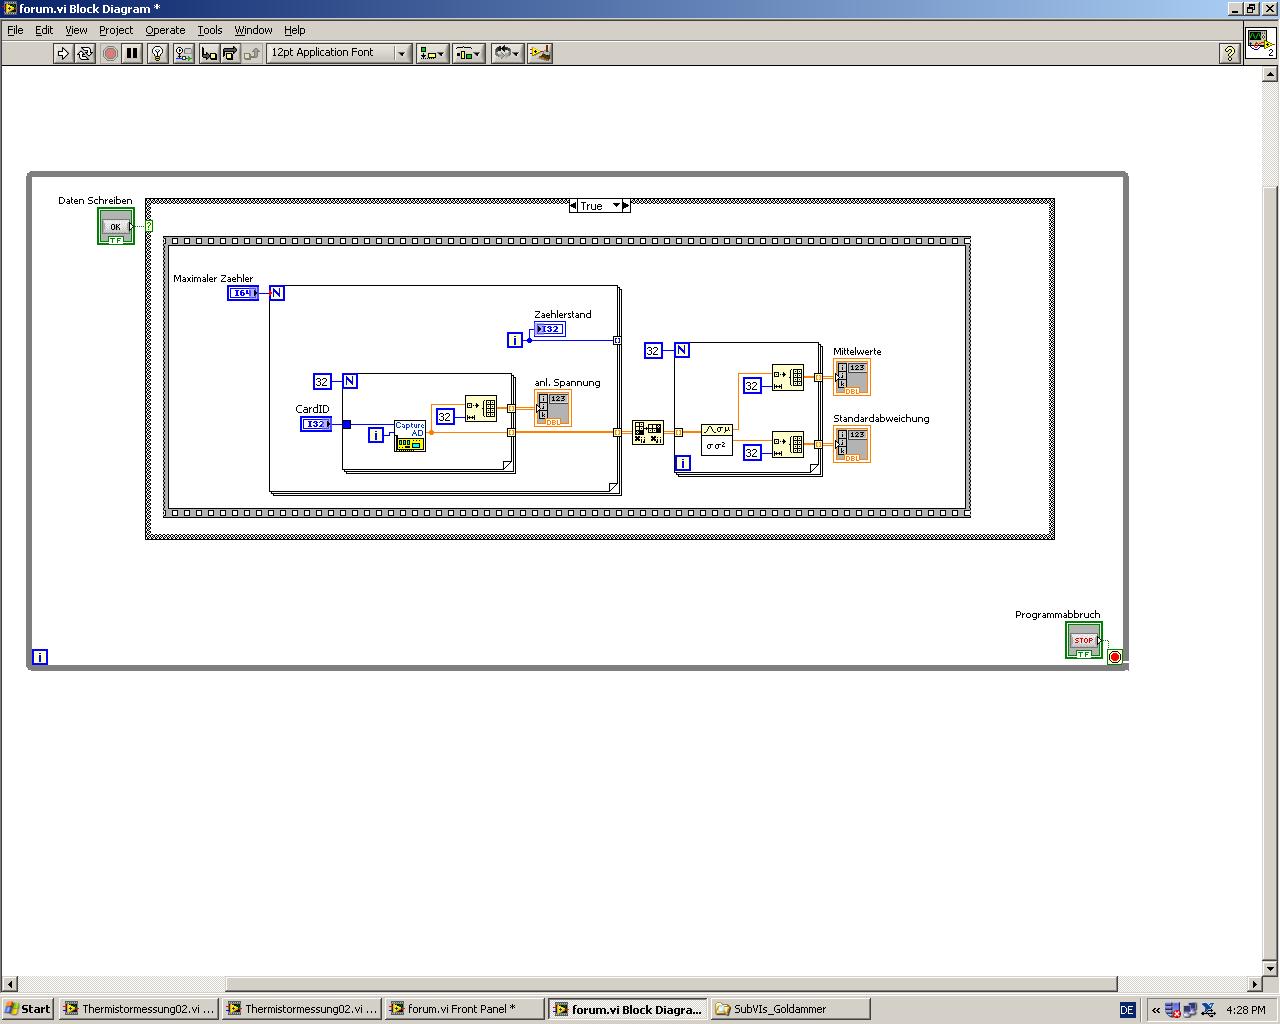Image resolution: width=1280 pixels, height=1024 pixels.
Task: Open the Distribute Objects dropdown
Action: (468, 53)
